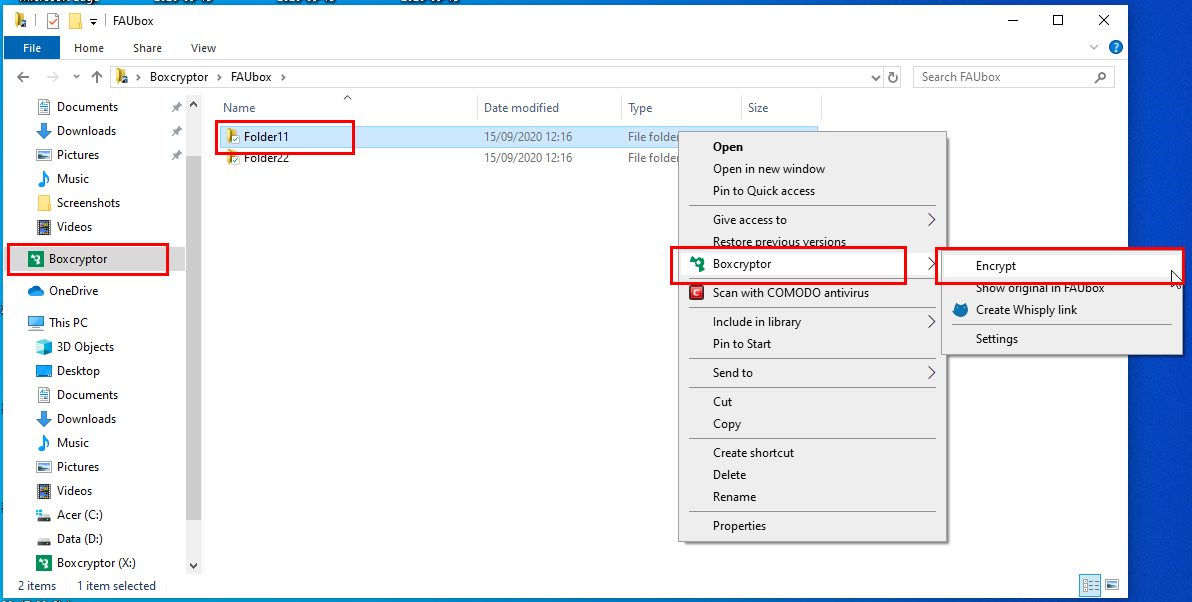Choose Delete in the context menu
The width and height of the screenshot is (1192, 602).
[729, 474]
